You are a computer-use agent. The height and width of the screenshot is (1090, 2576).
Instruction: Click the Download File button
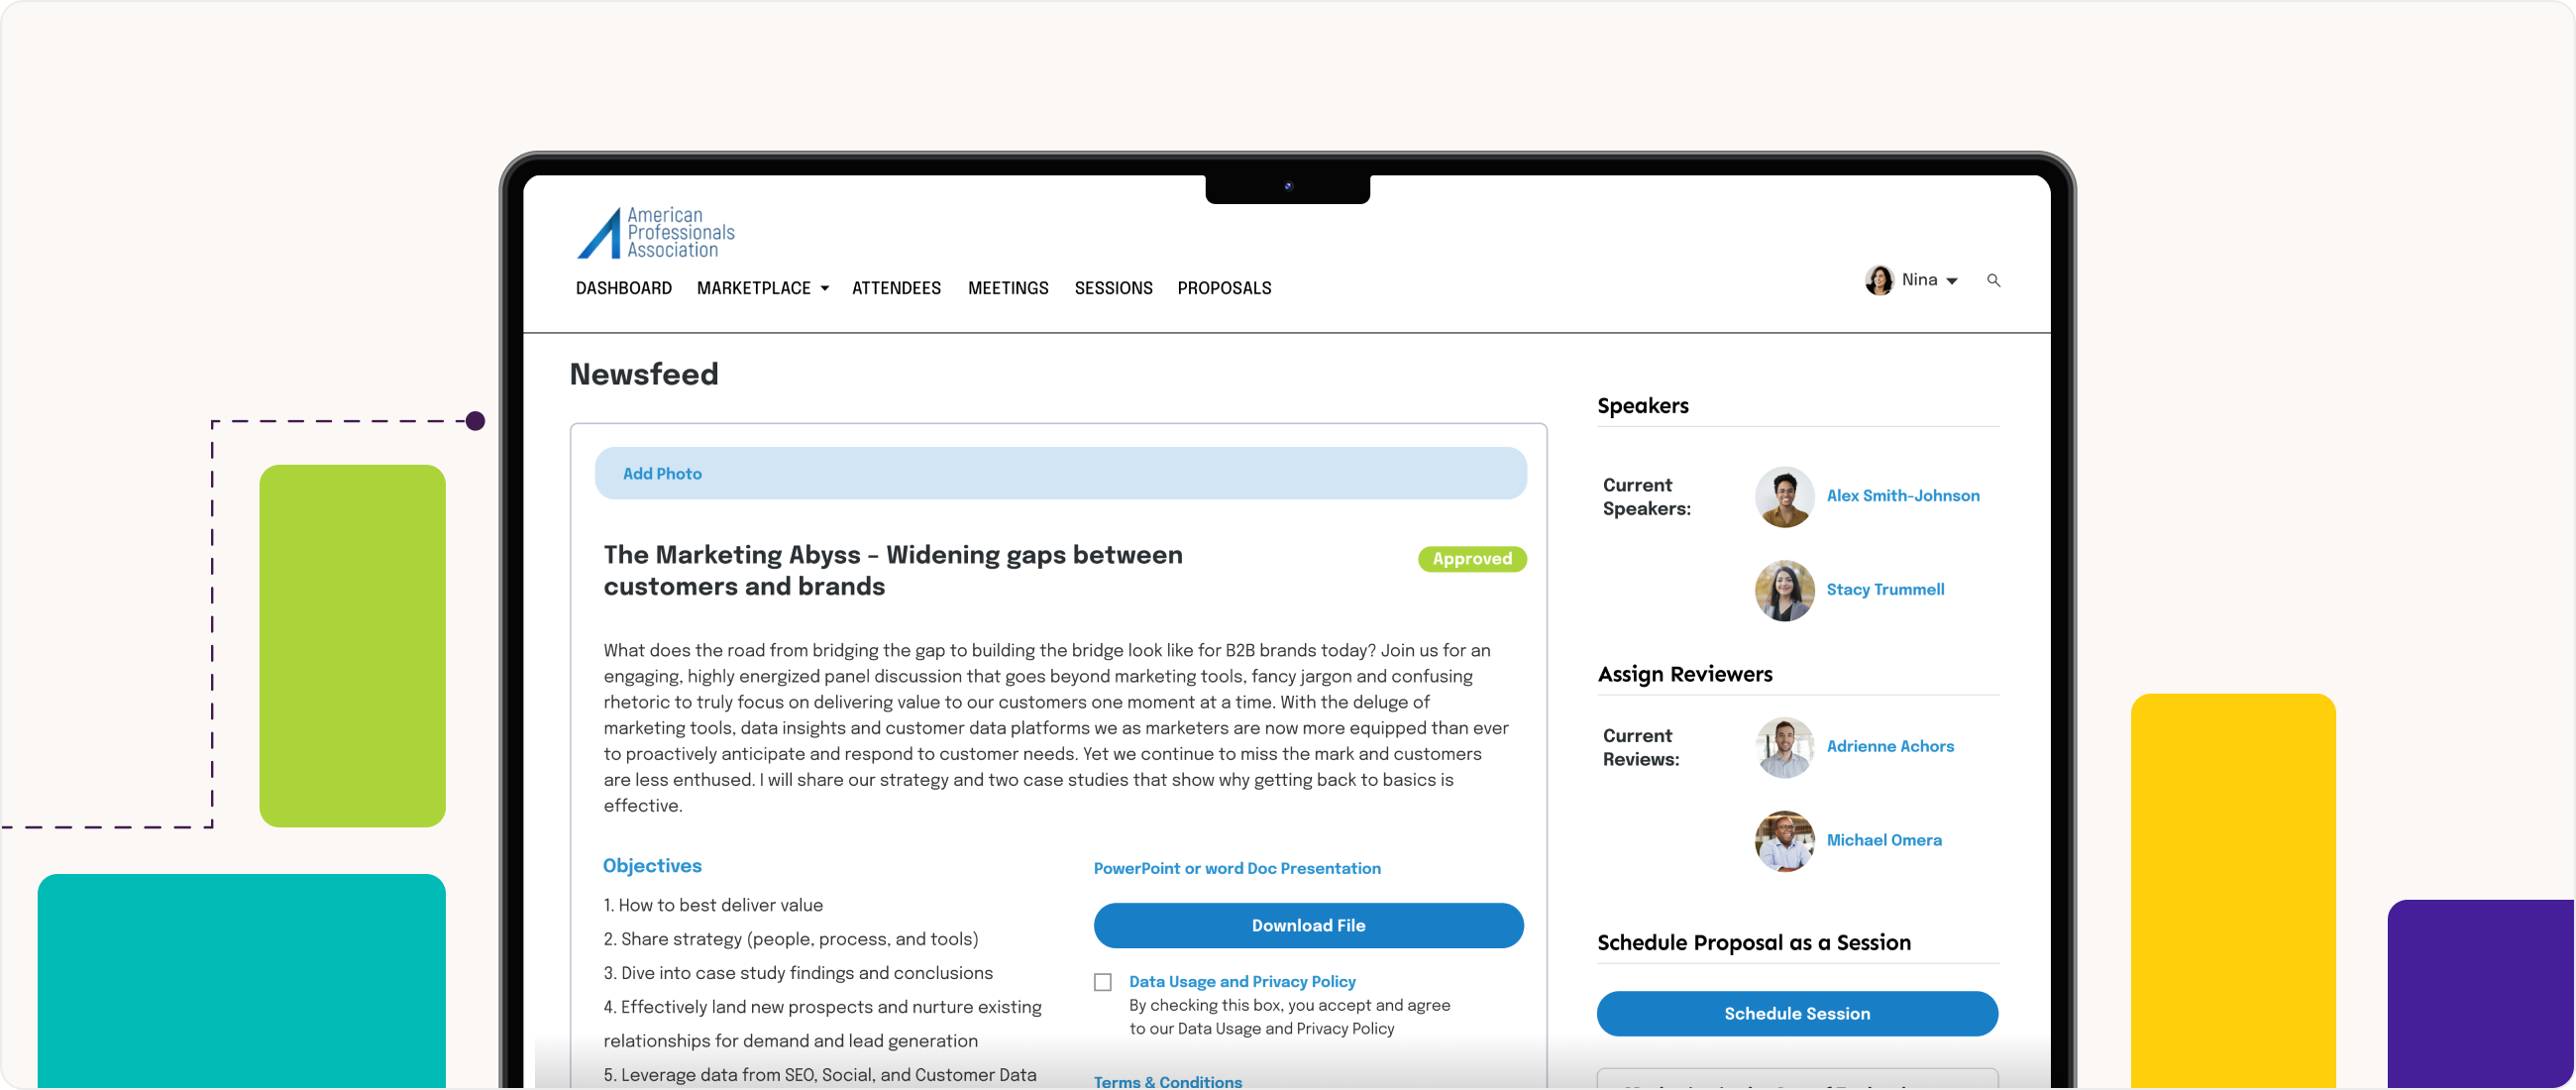[1306, 924]
